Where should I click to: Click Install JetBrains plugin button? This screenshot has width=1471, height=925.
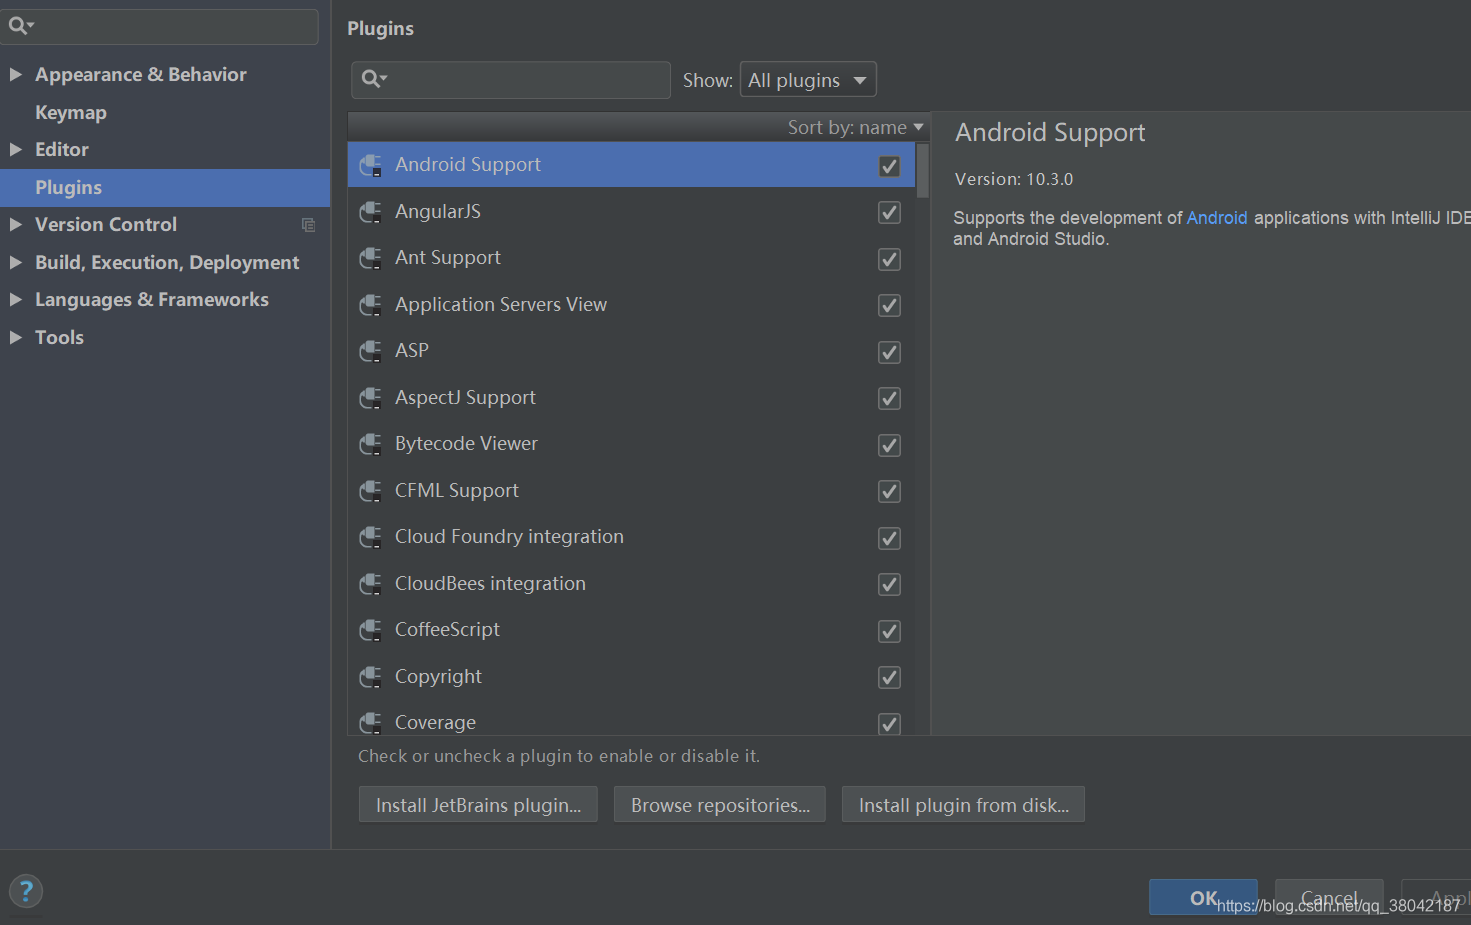478,805
